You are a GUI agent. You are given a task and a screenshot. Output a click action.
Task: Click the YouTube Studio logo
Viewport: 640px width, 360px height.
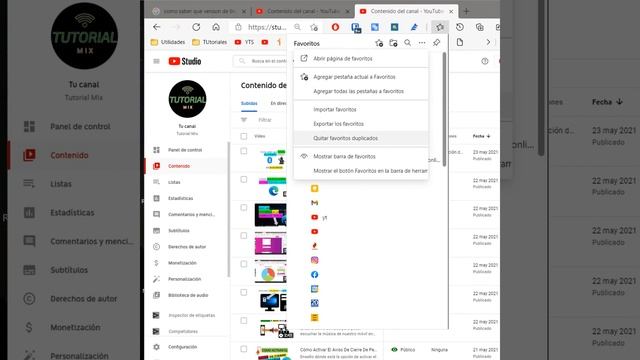(185, 61)
